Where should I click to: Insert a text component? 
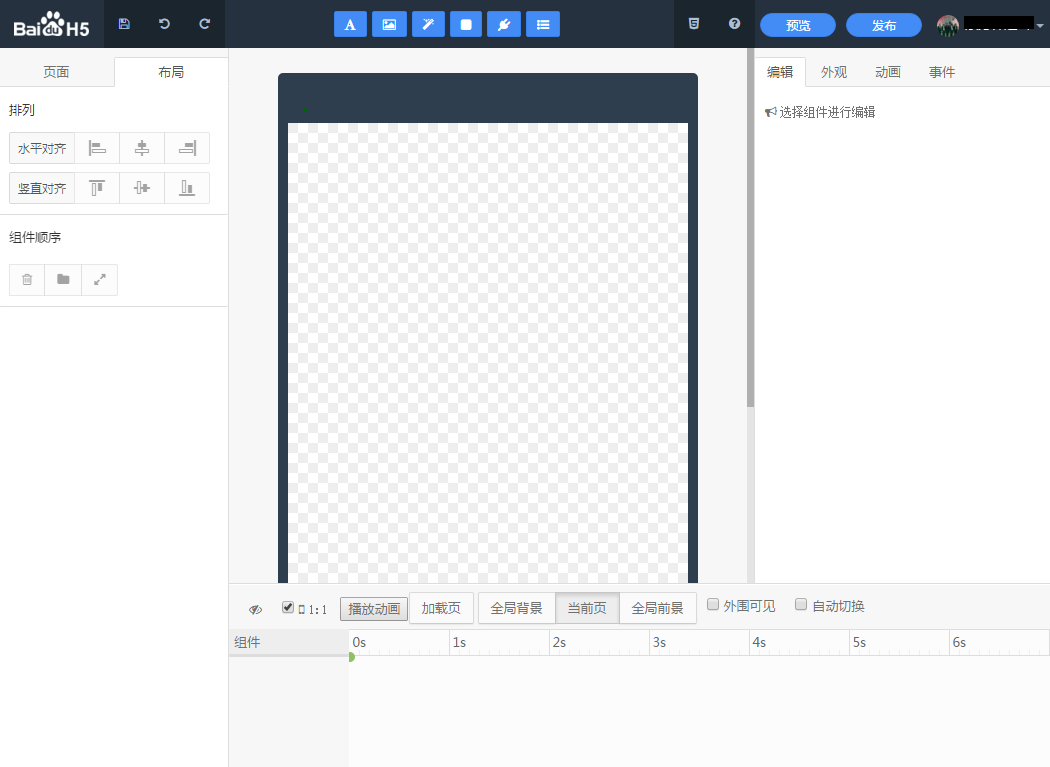tap(350, 24)
